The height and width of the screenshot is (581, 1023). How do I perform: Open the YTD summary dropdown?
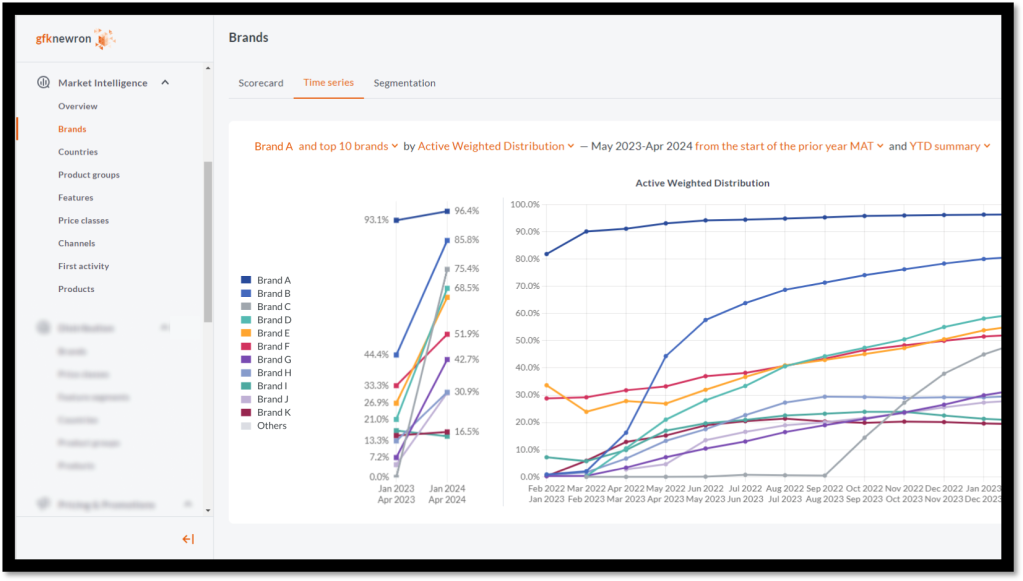click(950, 146)
